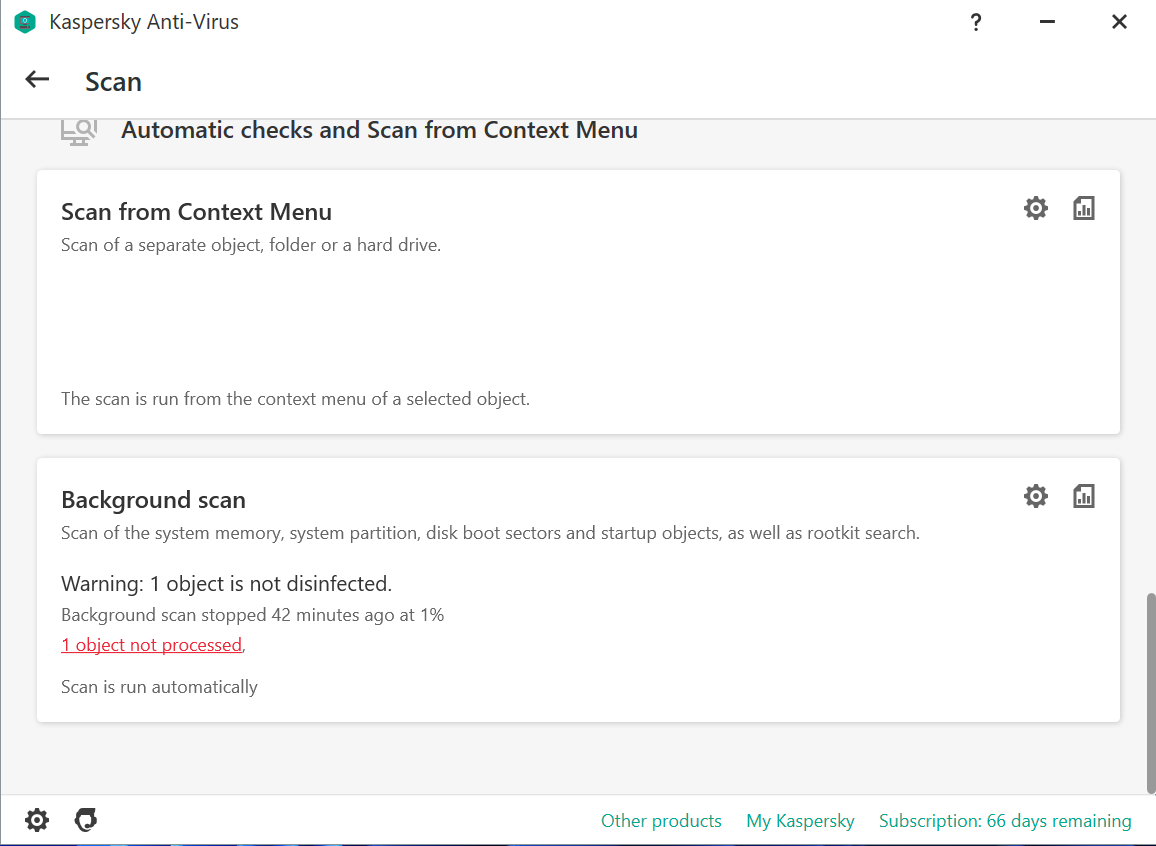Open Background scan settings gear
The width and height of the screenshot is (1156, 846).
(x=1036, y=496)
